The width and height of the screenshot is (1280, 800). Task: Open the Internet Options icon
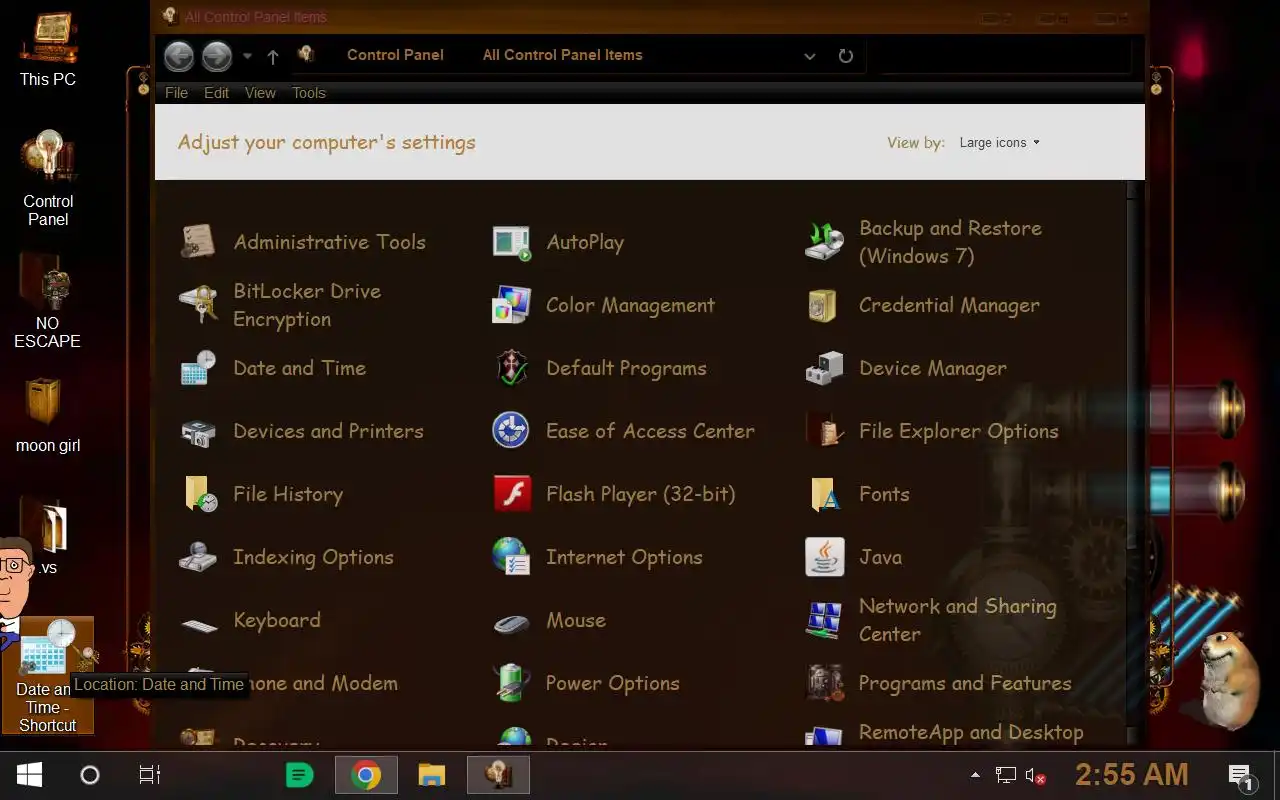tap(511, 557)
